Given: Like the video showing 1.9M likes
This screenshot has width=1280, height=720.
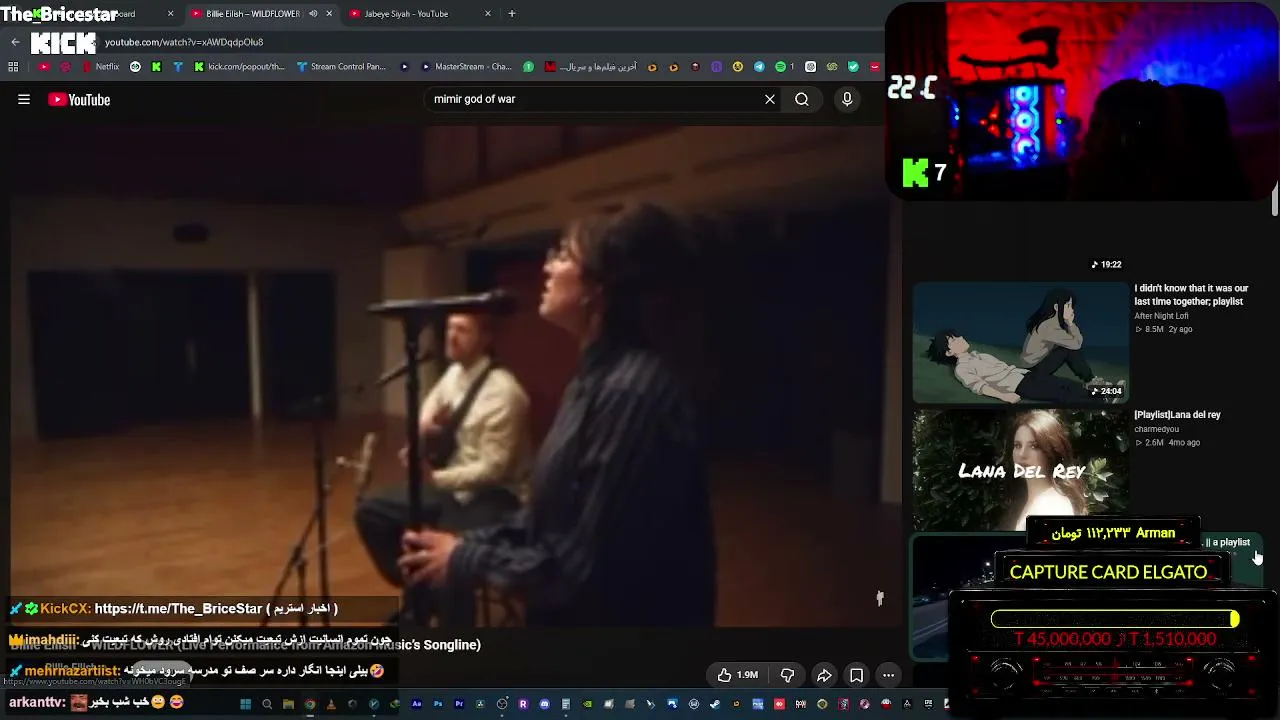Looking at the screenshot, I should coord(737,675).
